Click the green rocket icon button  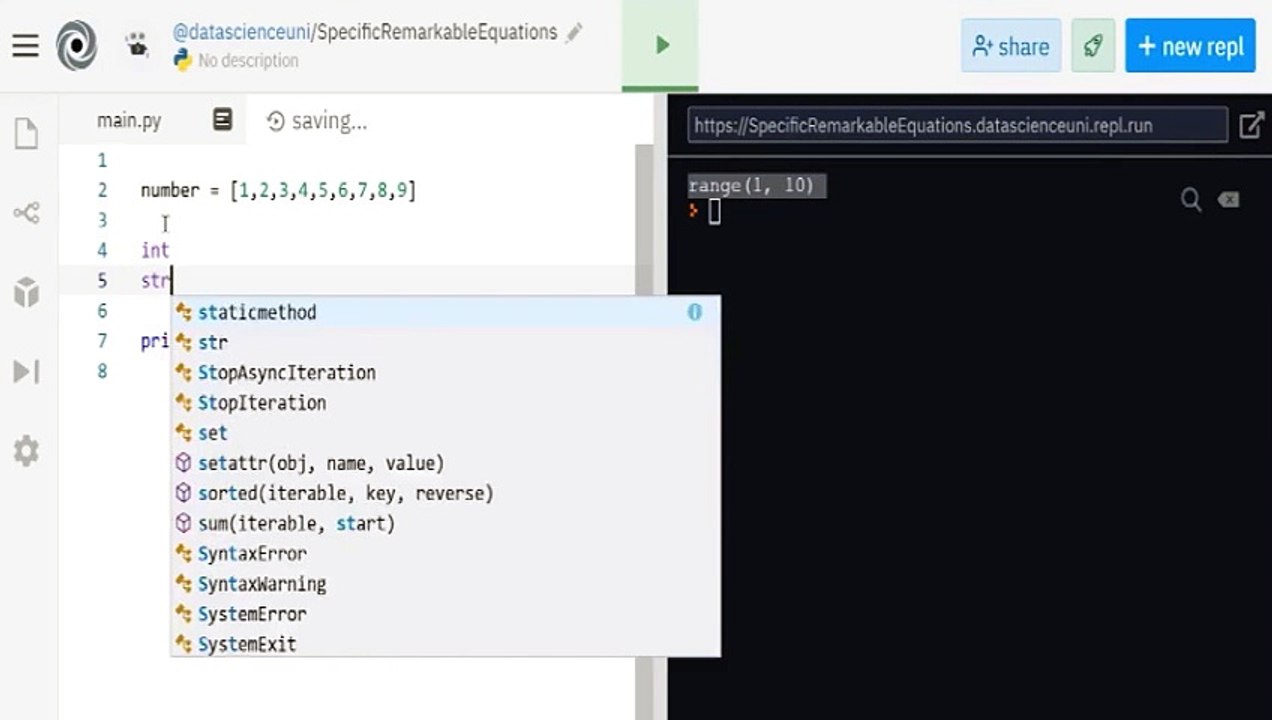[1093, 46]
